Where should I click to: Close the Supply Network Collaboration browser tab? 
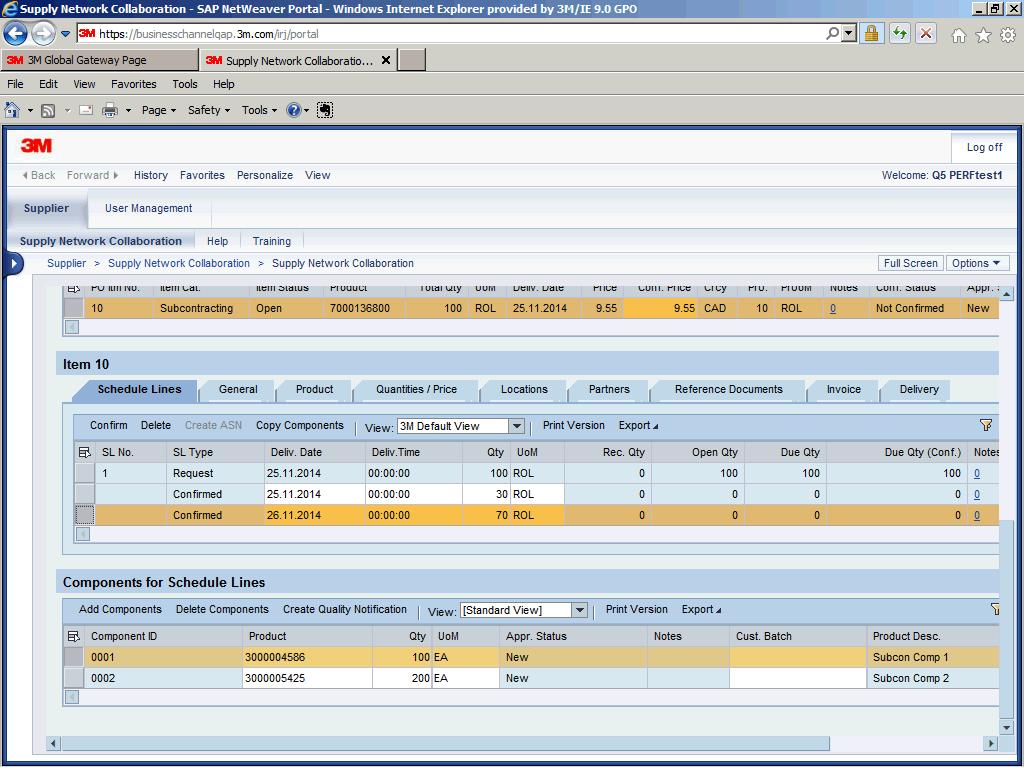click(x=386, y=60)
